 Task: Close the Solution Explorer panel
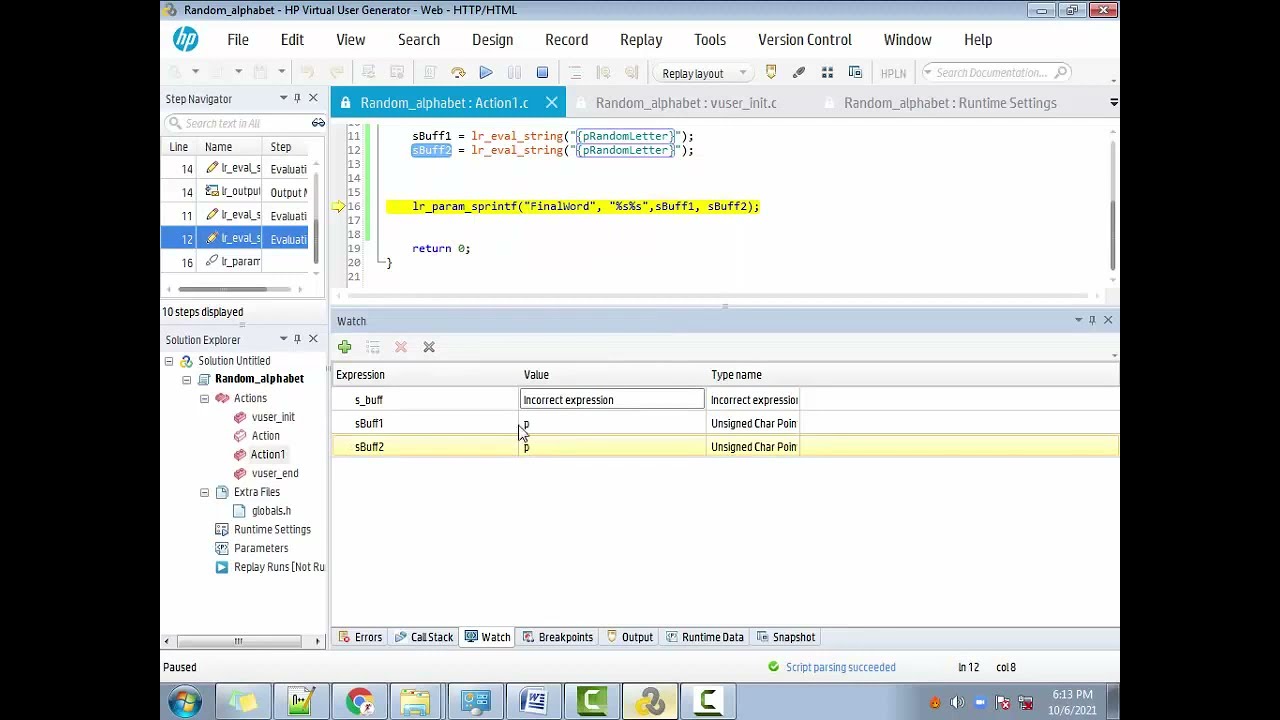tap(313, 339)
